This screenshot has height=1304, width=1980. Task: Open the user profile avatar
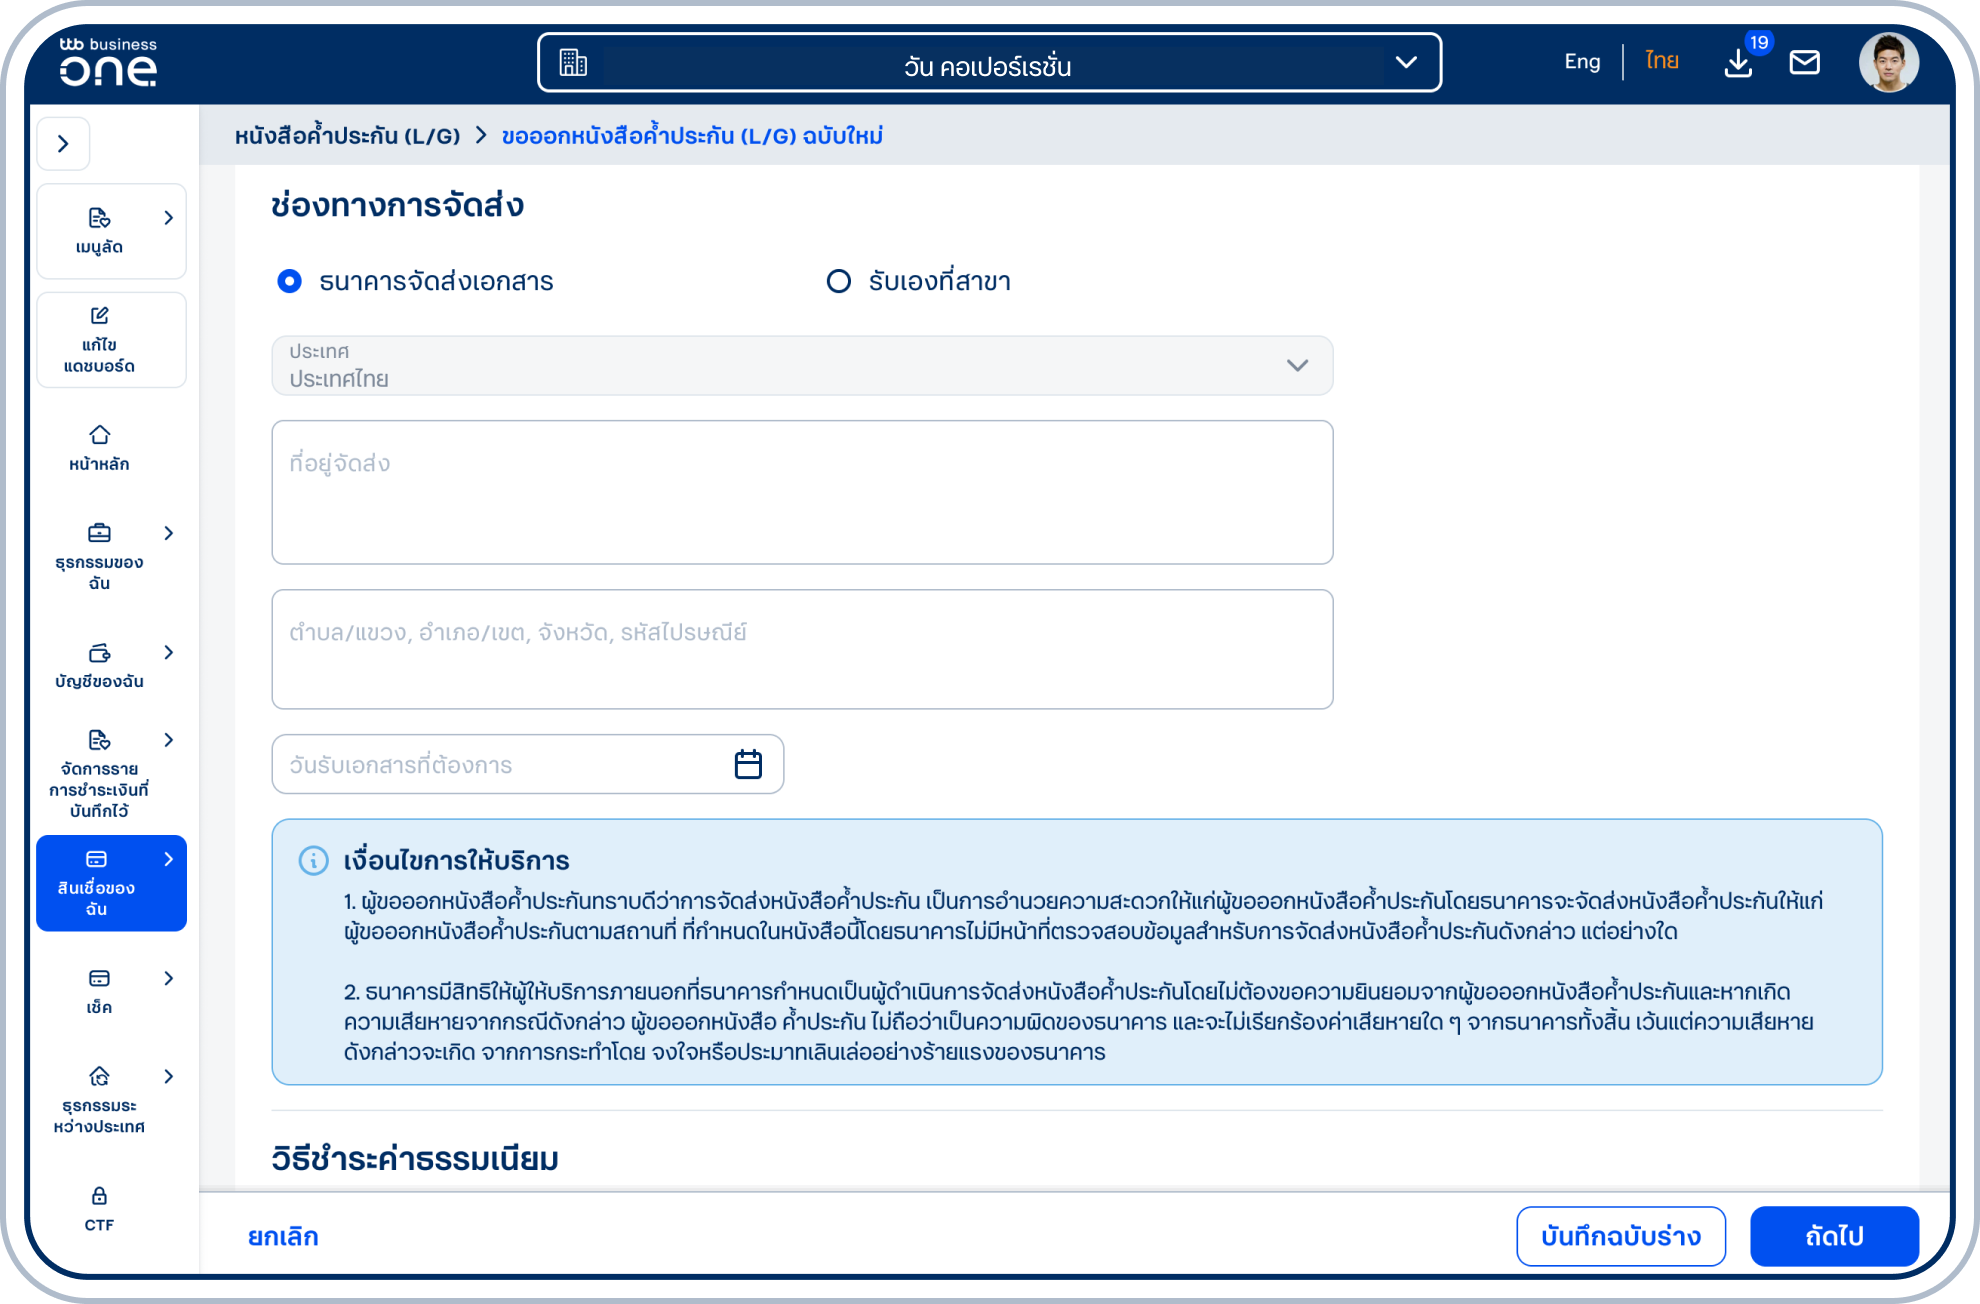(x=1887, y=62)
